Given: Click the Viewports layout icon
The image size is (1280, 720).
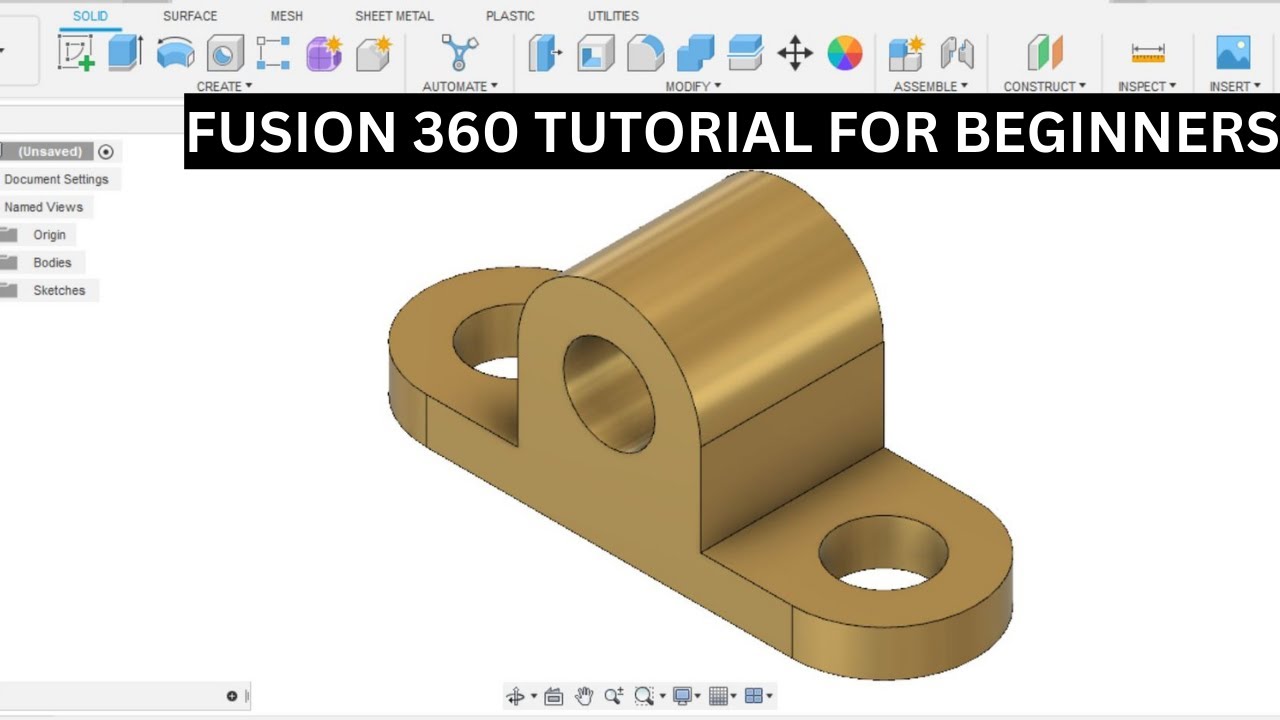Looking at the screenshot, I should (x=755, y=696).
